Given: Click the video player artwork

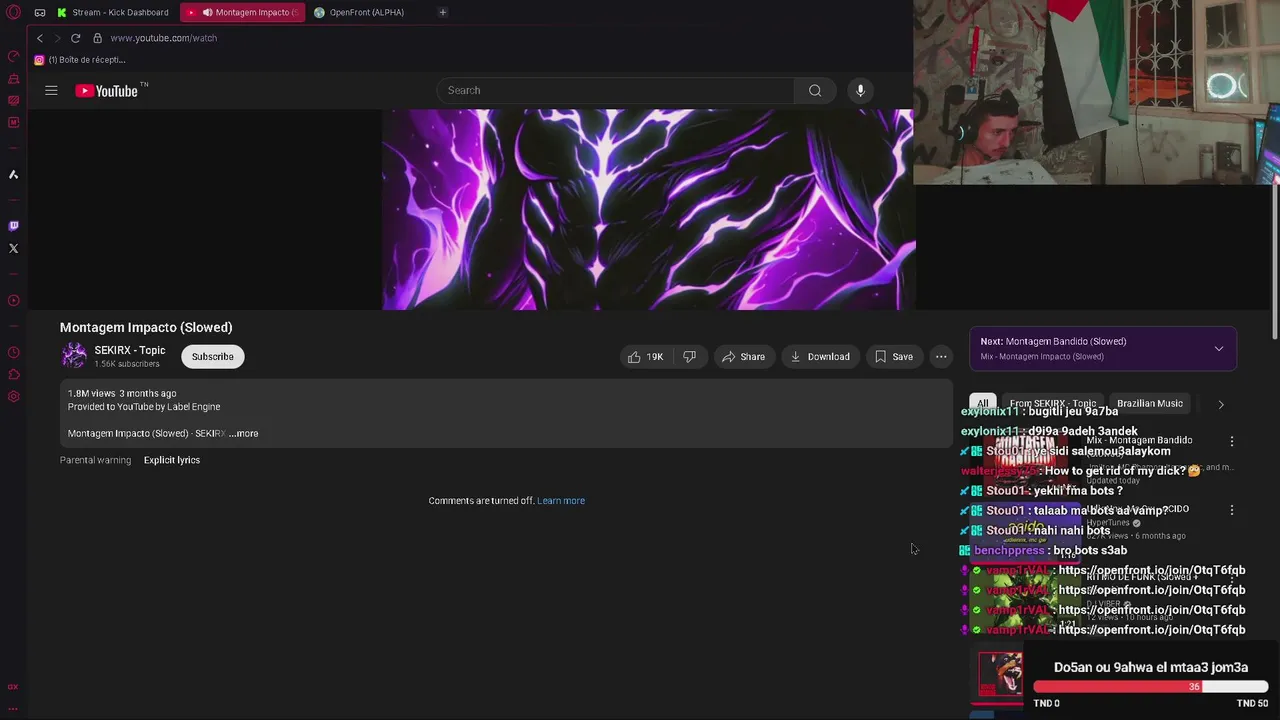Looking at the screenshot, I should coord(648,209).
